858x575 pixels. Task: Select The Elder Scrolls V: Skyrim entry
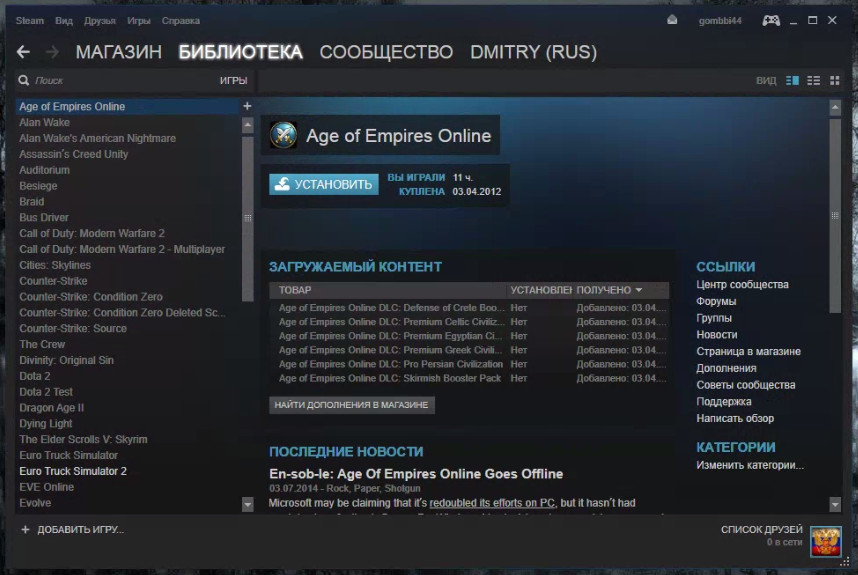[83, 440]
